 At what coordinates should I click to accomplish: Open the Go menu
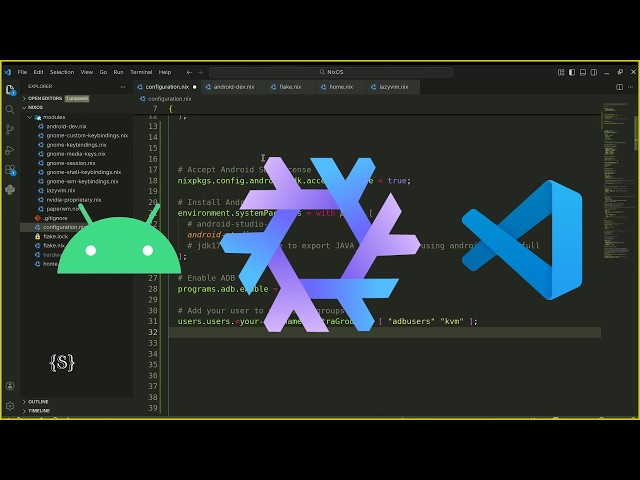[103, 72]
